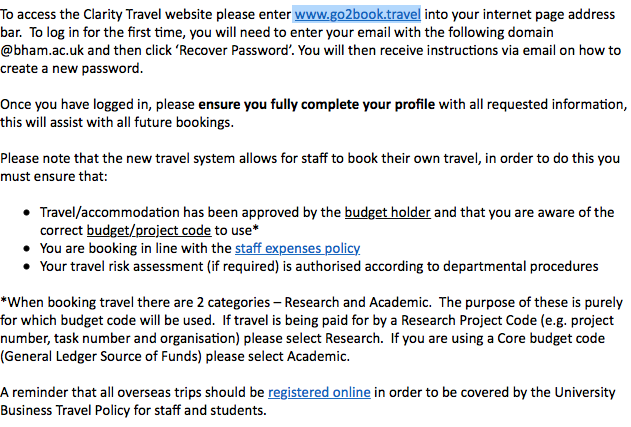Viewport: 631px width, 427px height.
Task: Click the bold "ensure you fully complete your profile" text
Action: (x=327, y=104)
